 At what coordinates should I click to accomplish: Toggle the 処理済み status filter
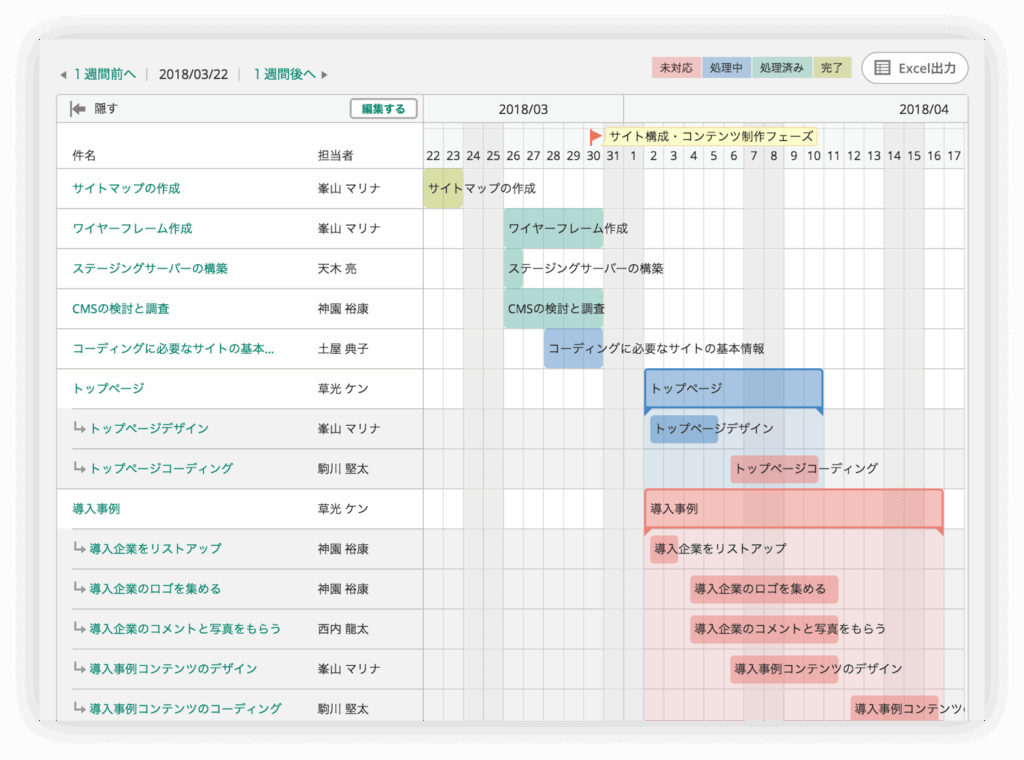[x=782, y=68]
